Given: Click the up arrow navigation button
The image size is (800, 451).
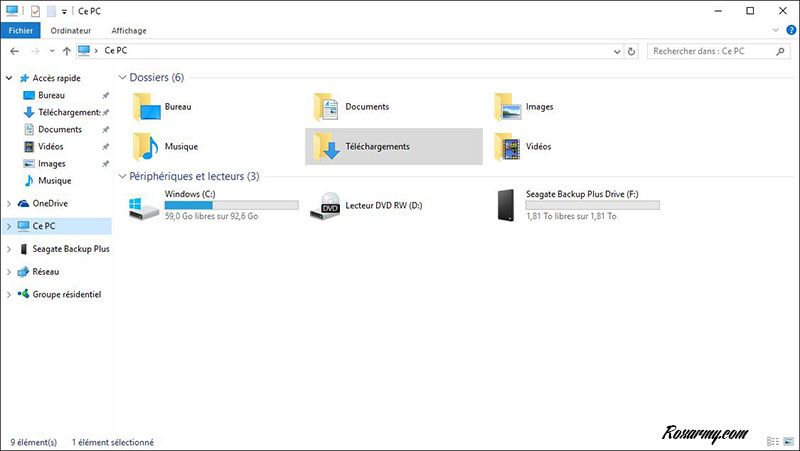Looking at the screenshot, I should click(x=66, y=50).
